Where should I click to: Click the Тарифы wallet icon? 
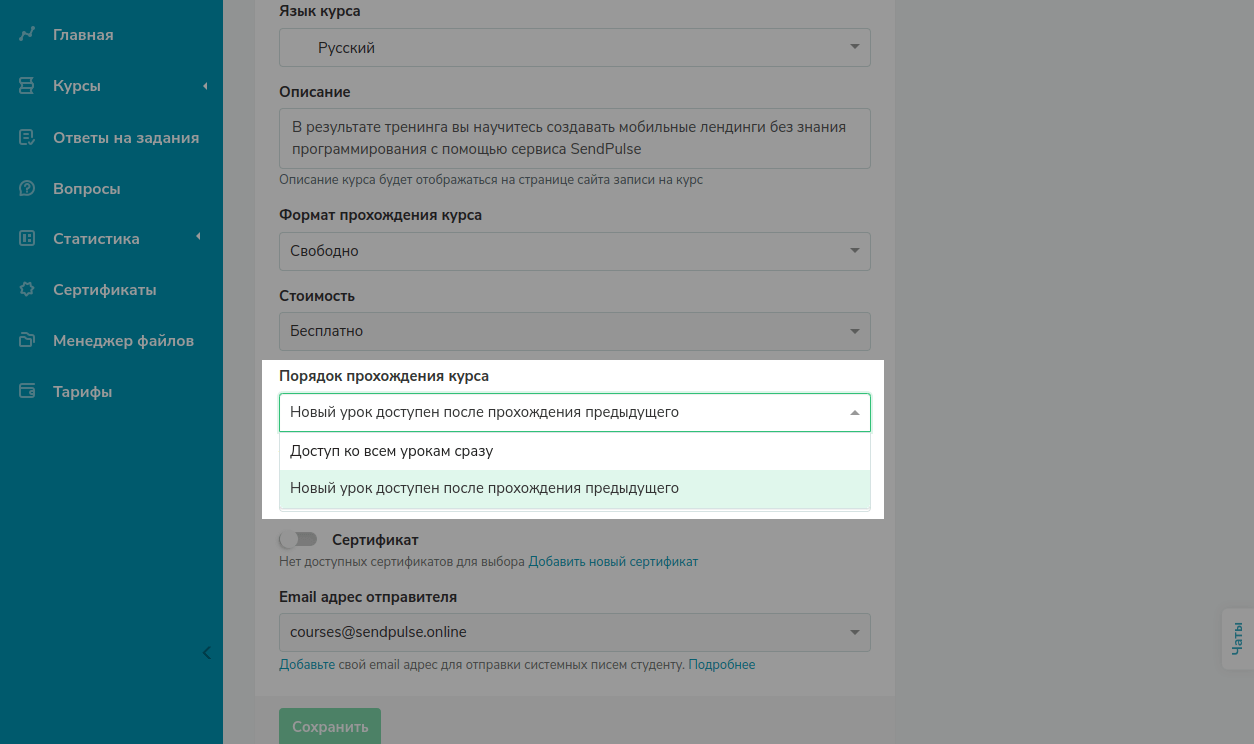click(x=27, y=392)
